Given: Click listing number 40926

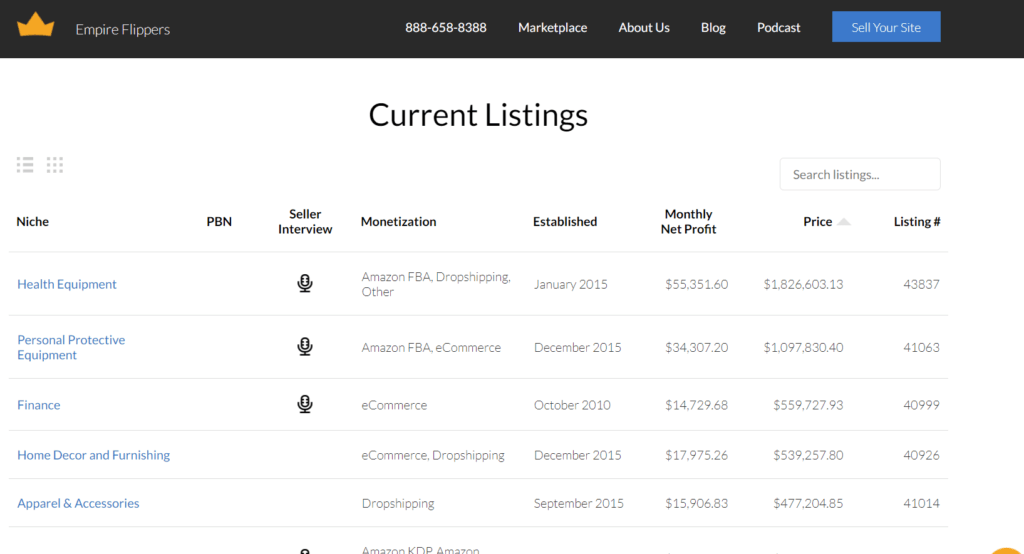Looking at the screenshot, I should pyautogui.click(x=921, y=455).
